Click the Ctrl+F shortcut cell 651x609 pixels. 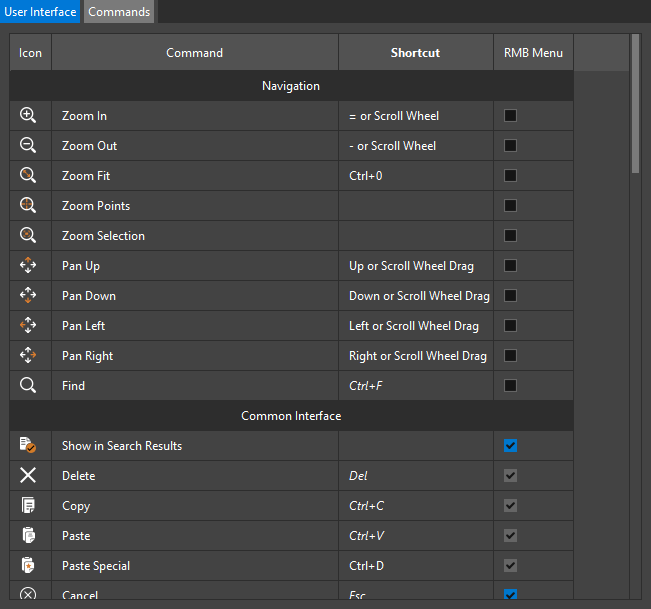(416, 386)
